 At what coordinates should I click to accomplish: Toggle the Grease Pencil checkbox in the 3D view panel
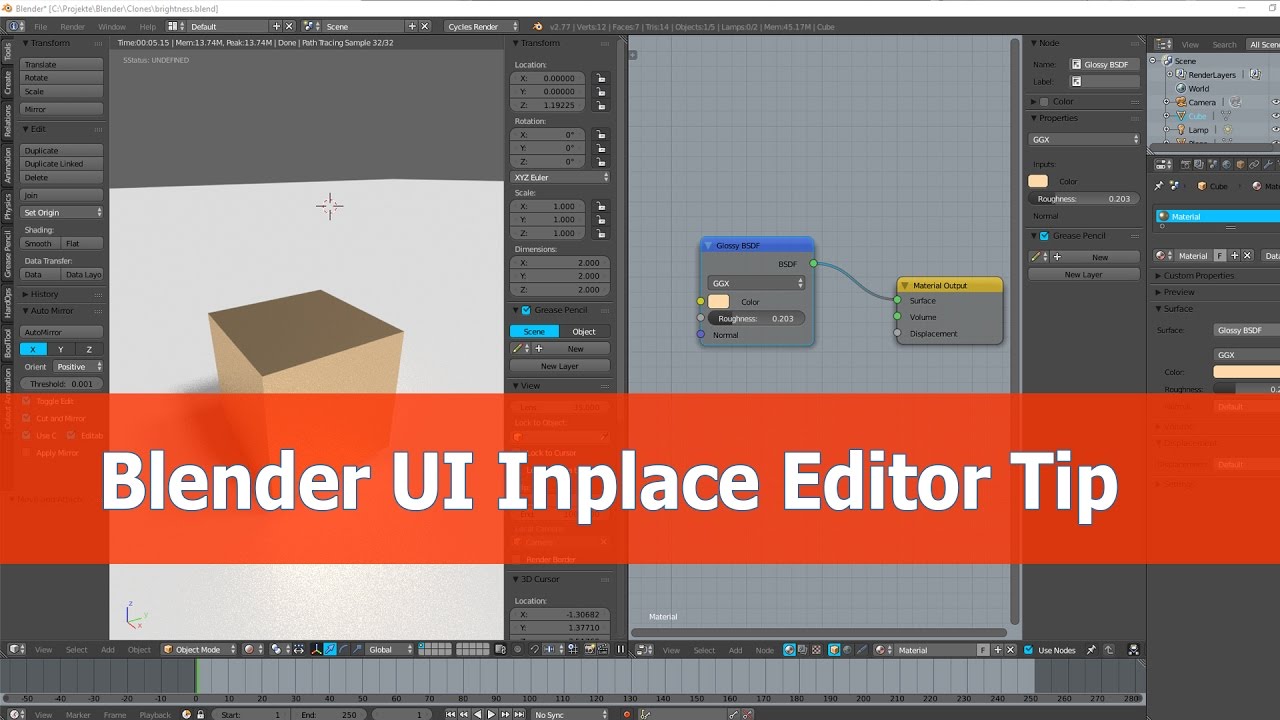click(527, 310)
